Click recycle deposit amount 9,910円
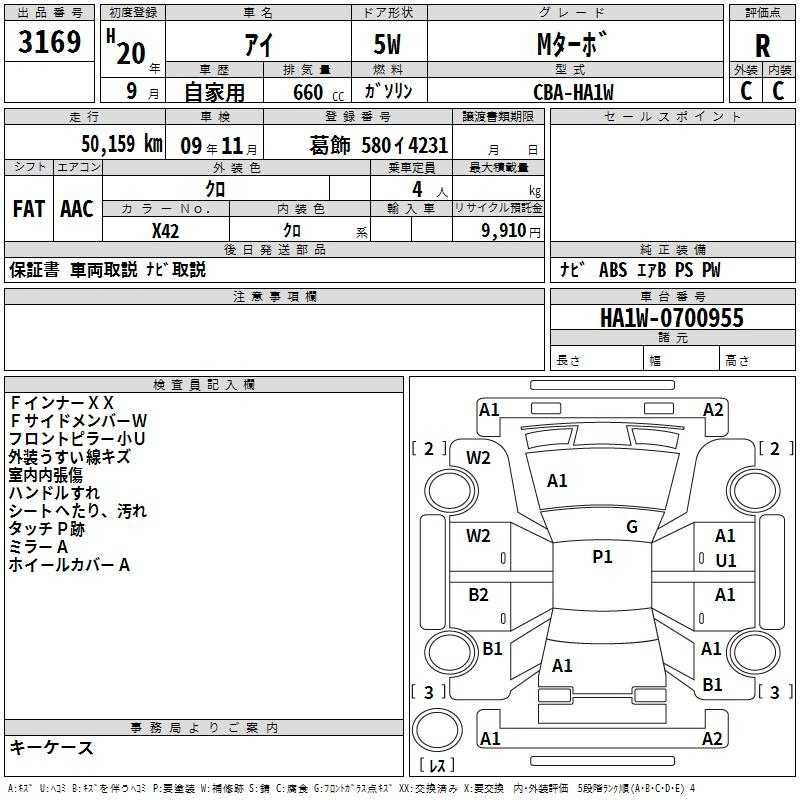800x800 pixels. pyautogui.click(x=510, y=230)
